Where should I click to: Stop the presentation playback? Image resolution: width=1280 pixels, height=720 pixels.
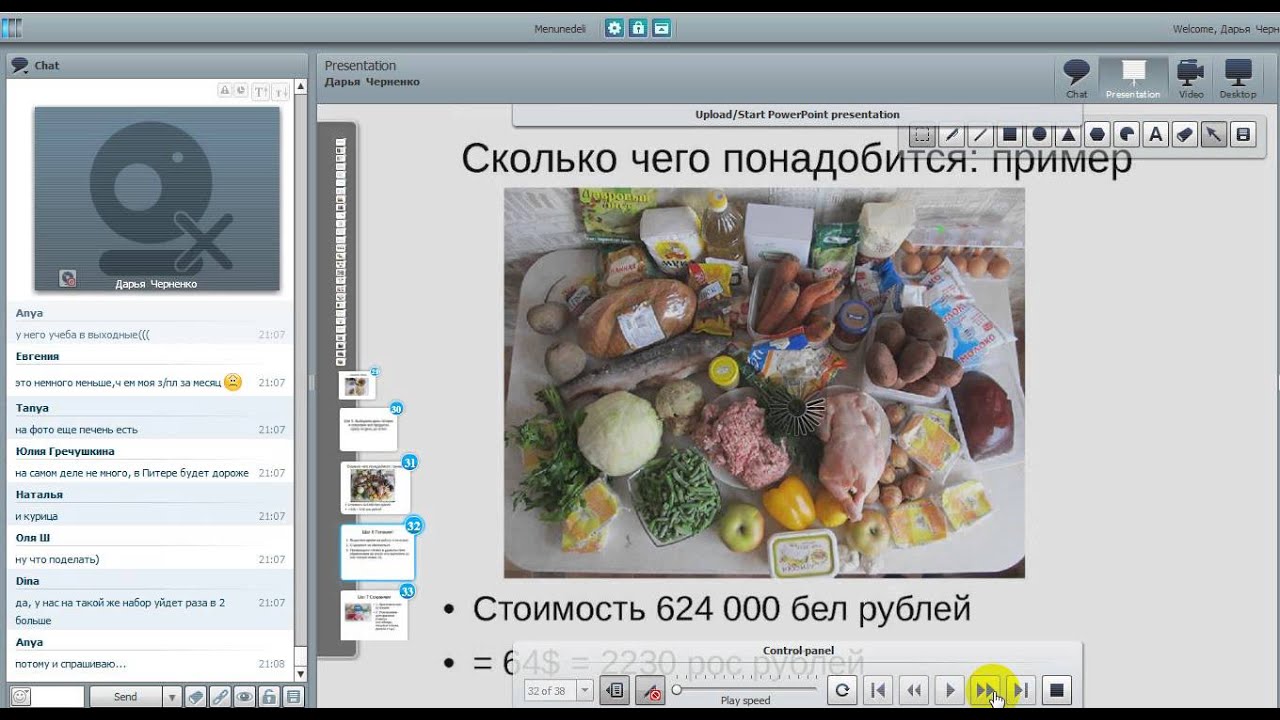[x=1057, y=690]
